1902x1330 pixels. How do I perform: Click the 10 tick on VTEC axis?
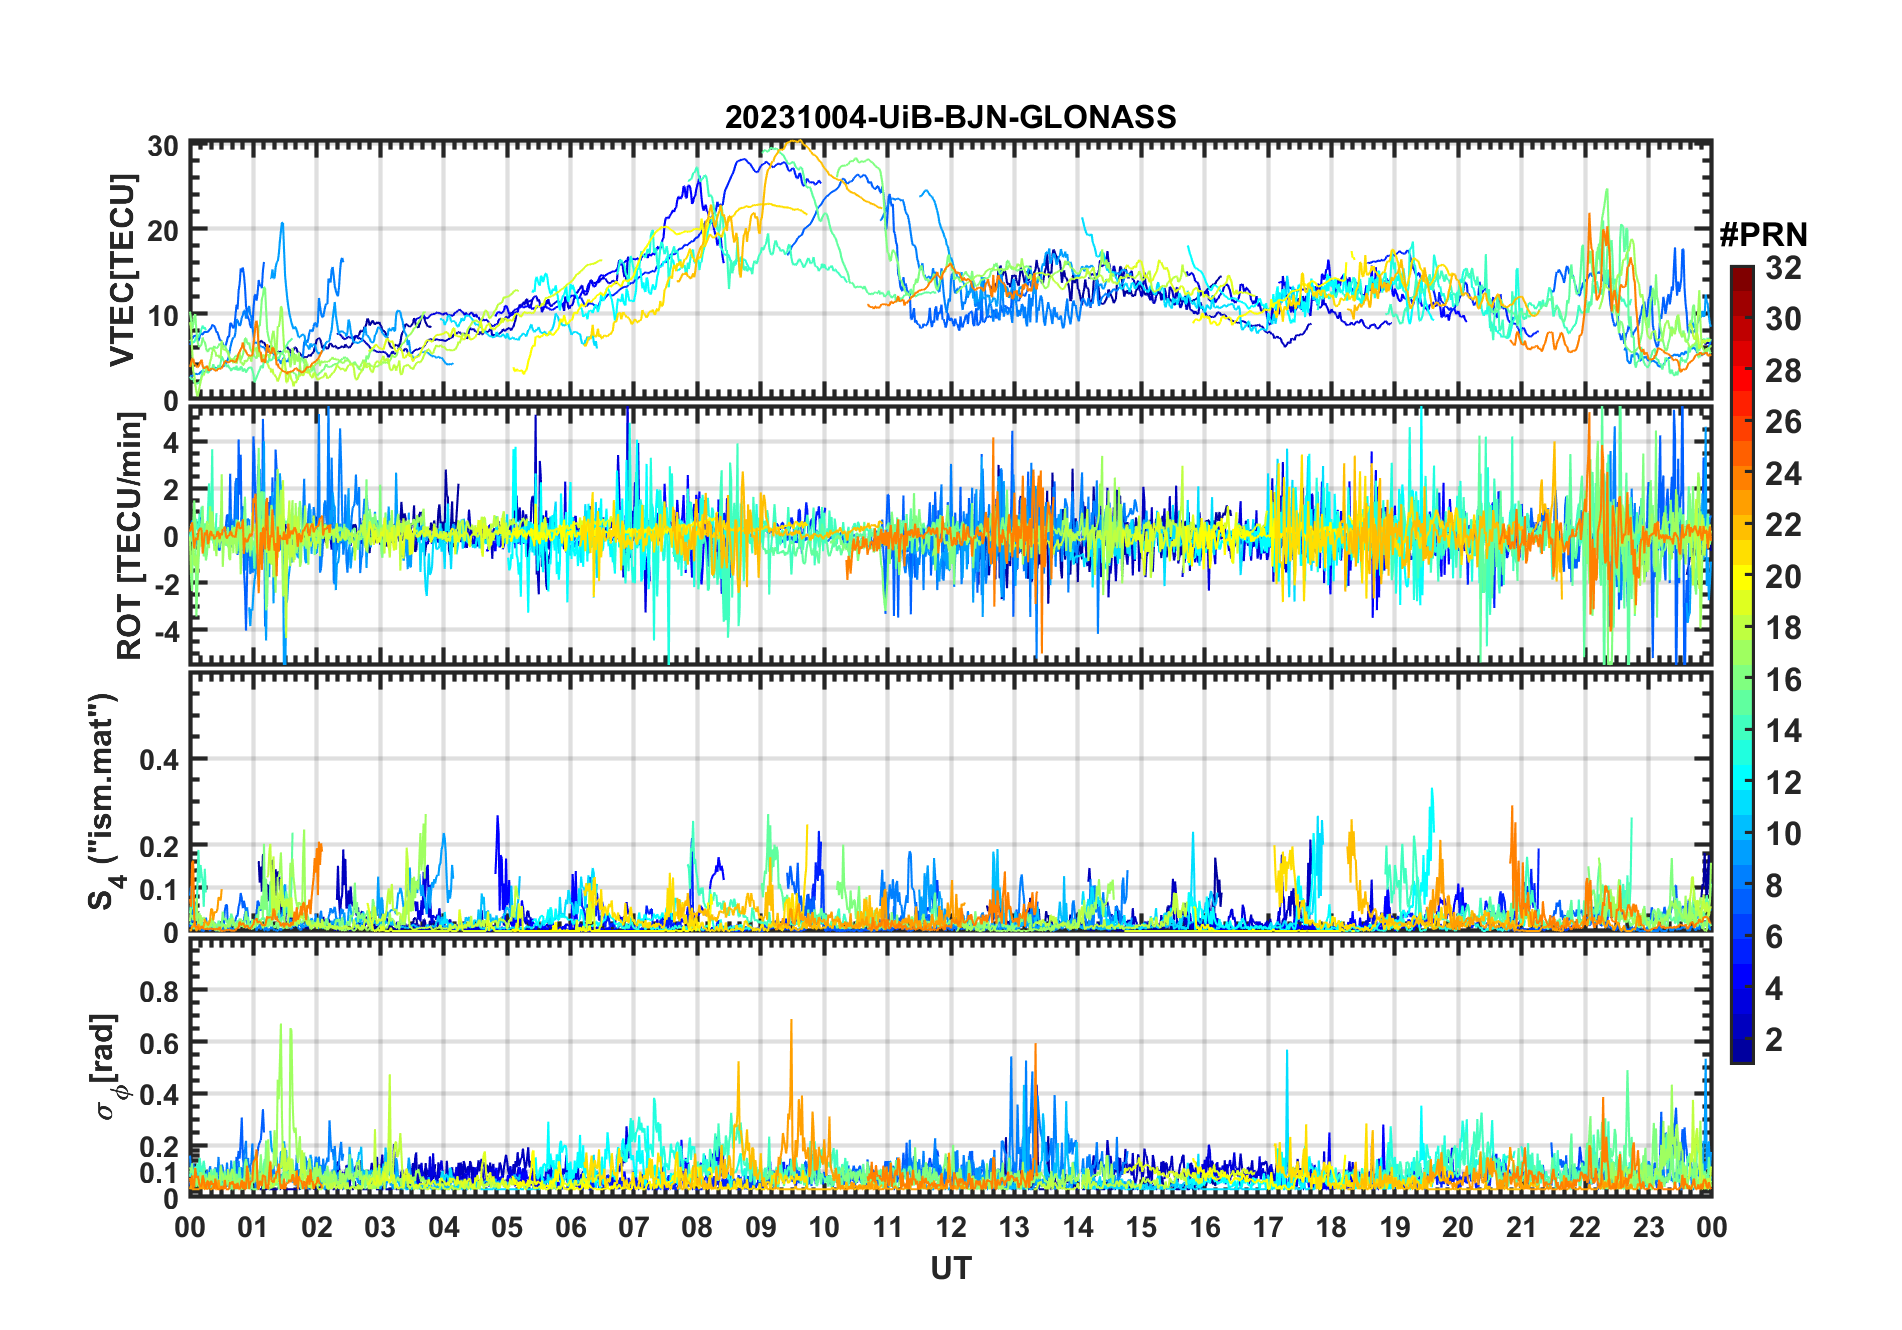[x=163, y=316]
